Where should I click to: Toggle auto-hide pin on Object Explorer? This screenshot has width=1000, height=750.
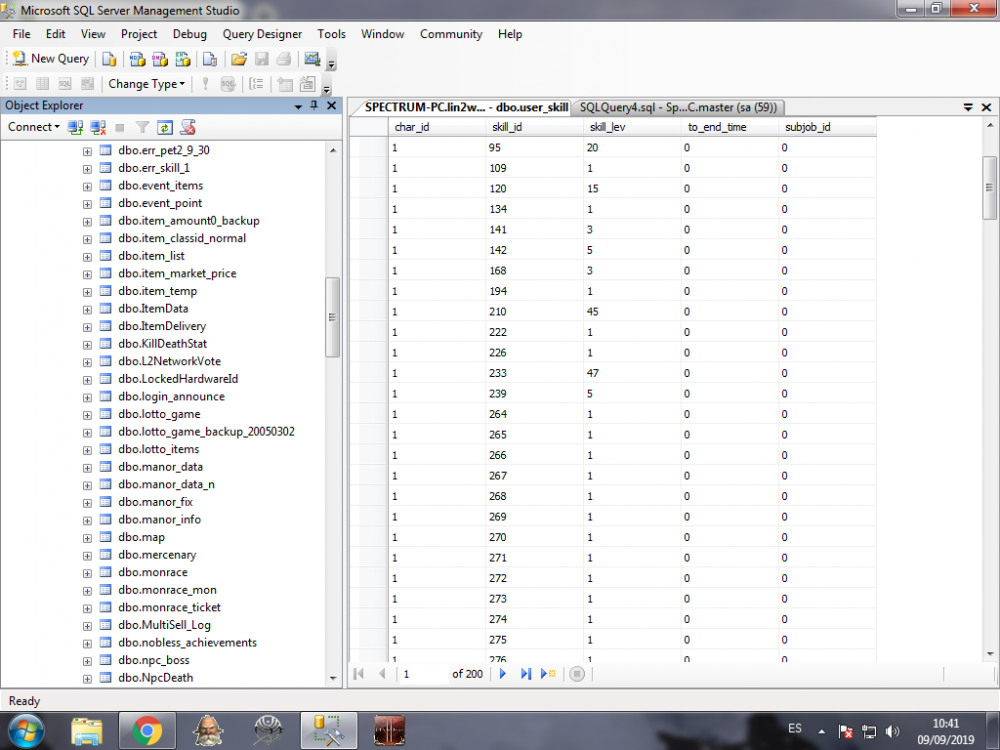coord(313,106)
